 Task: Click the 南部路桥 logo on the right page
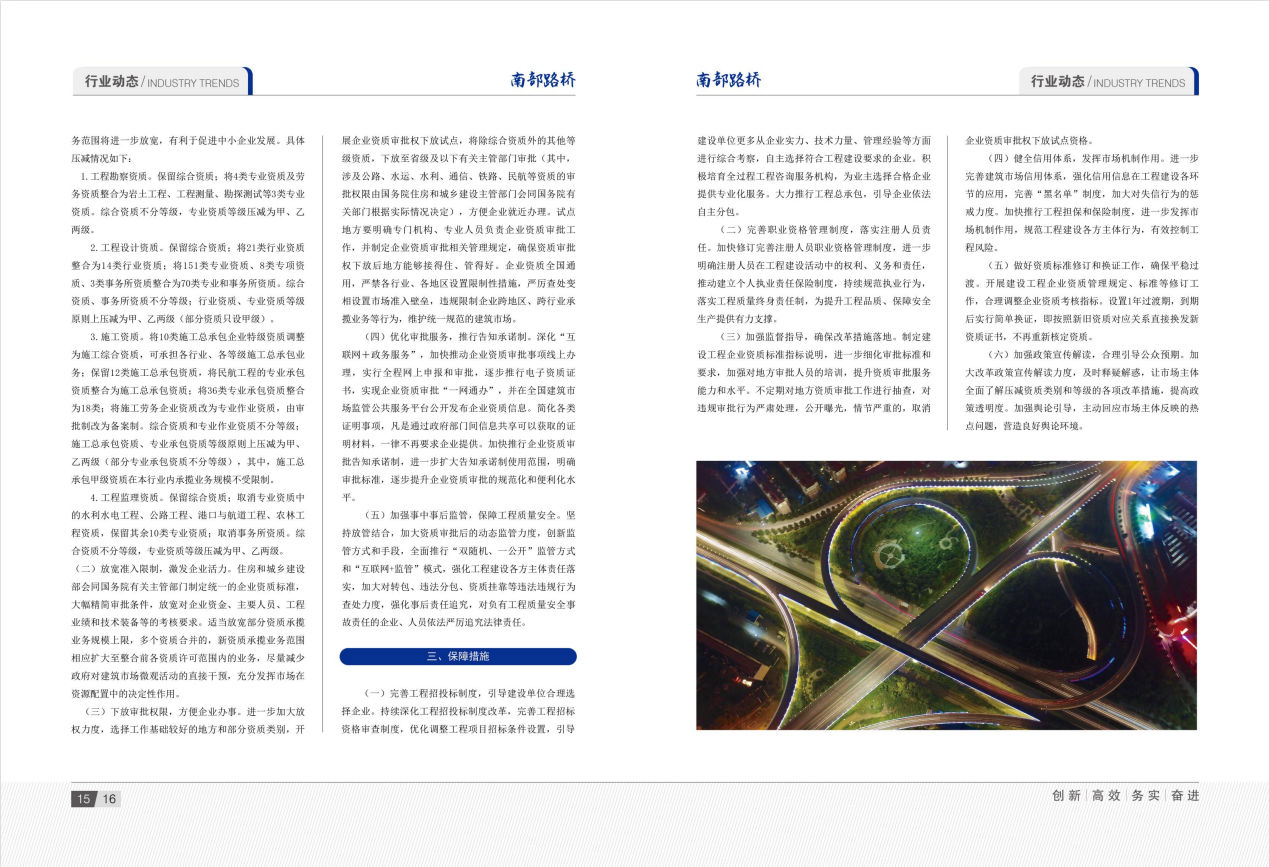point(729,80)
